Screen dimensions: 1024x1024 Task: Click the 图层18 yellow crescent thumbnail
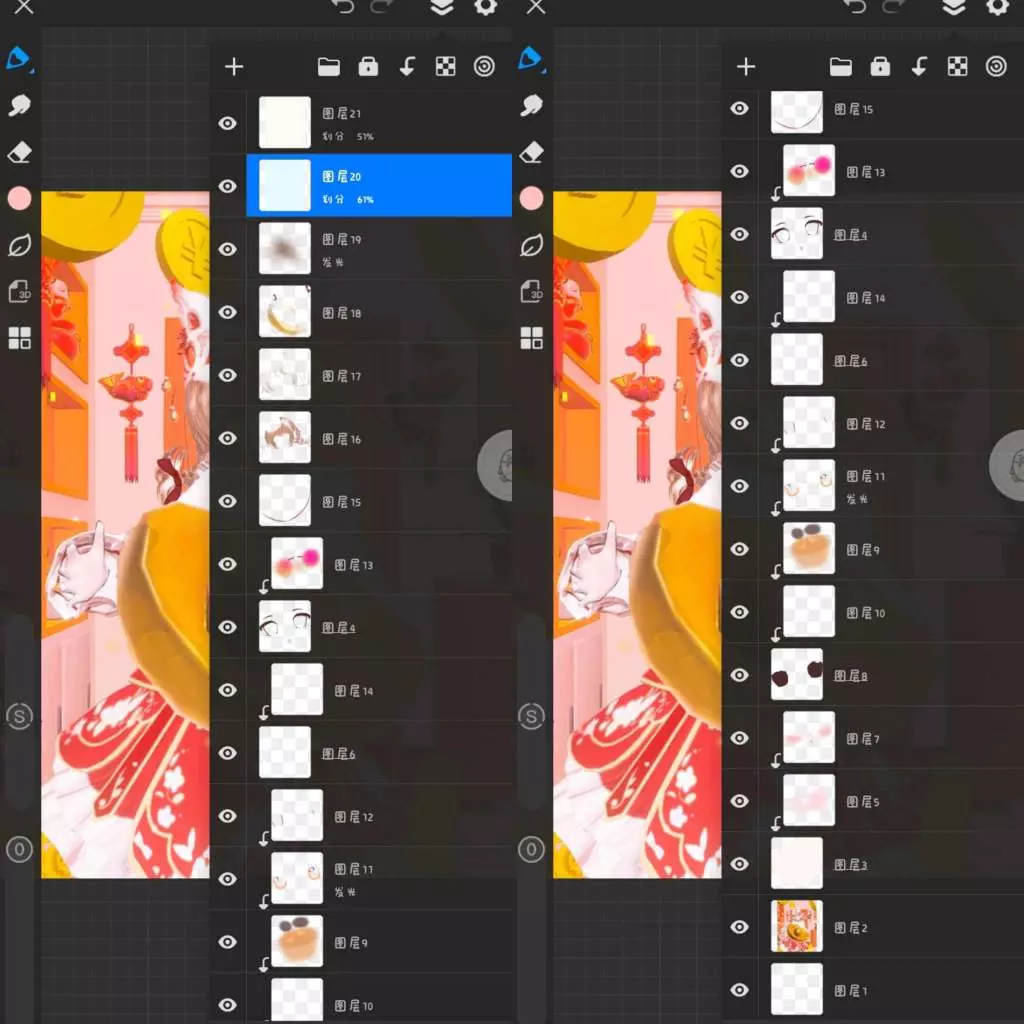pos(285,311)
